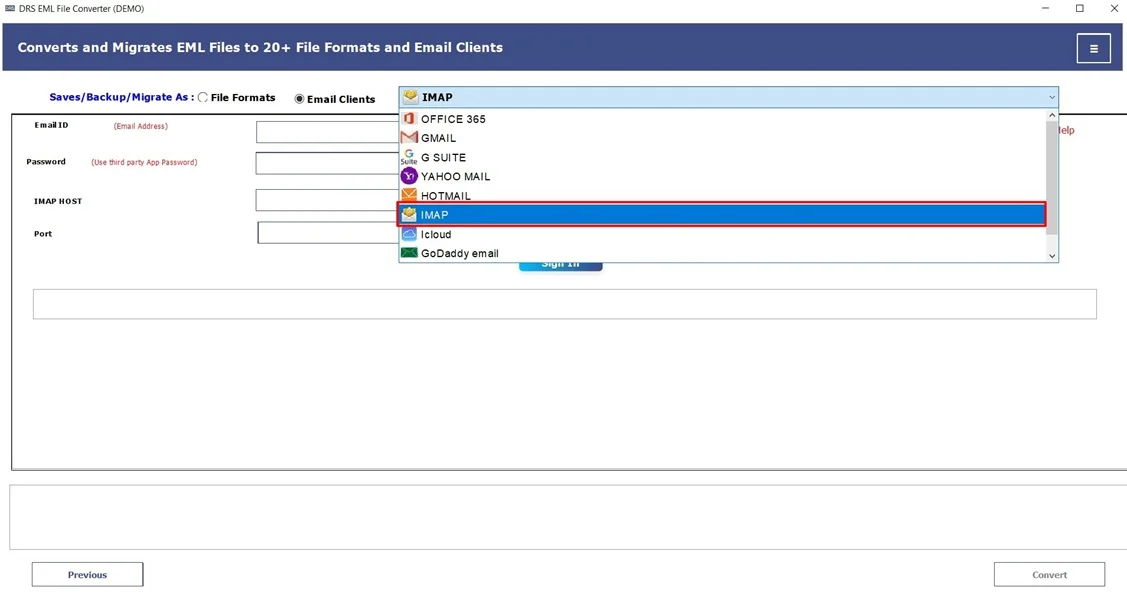Screen dimensions: 1127x600
Task: Click the Hotmail orange envelope icon
Action: pos(409,195)
